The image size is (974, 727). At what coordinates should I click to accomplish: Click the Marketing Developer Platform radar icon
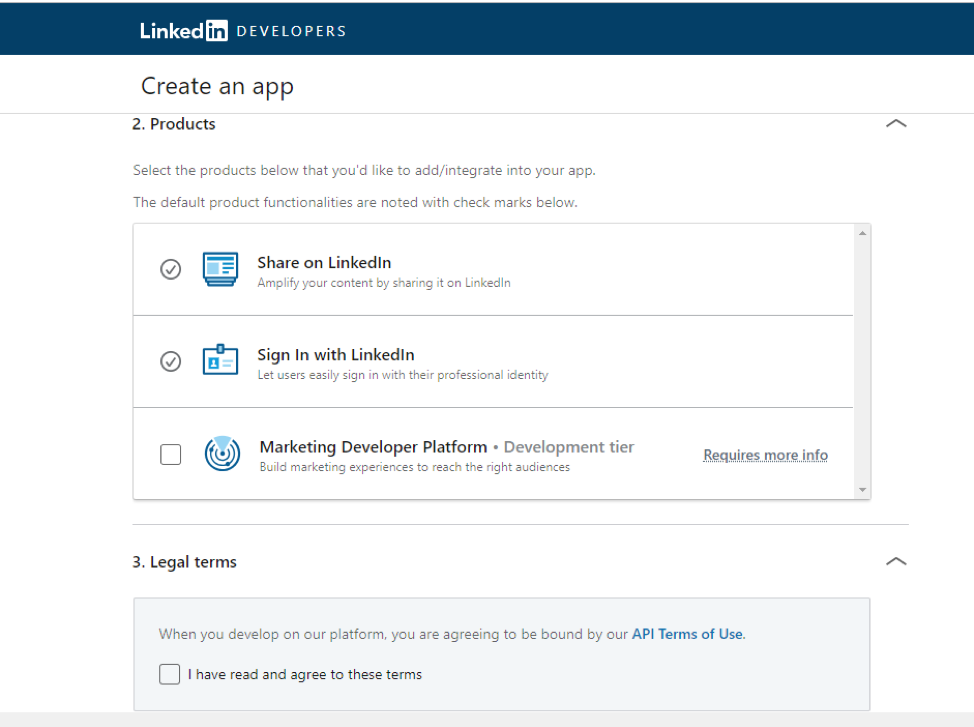(x=222, y=454)
